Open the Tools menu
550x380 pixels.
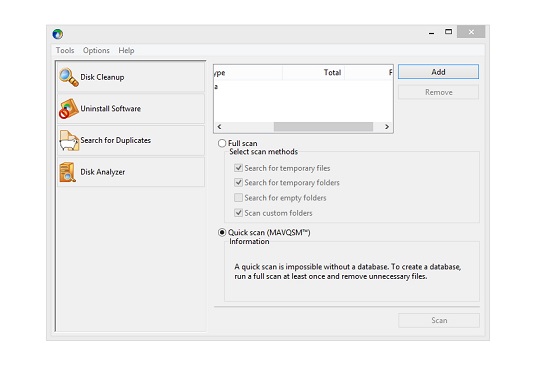65,51
